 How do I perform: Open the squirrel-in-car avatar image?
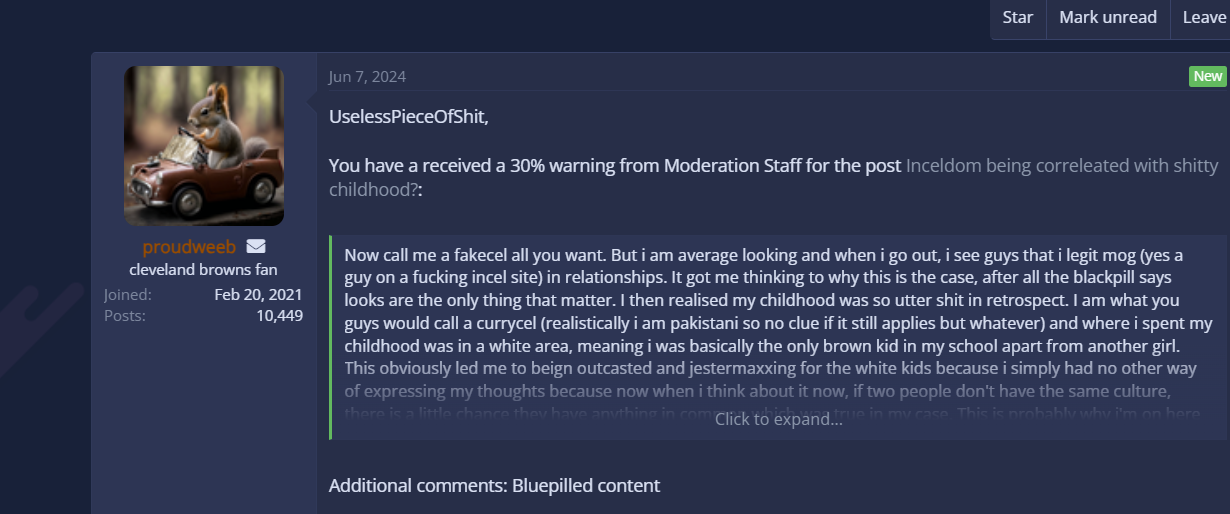coord(204,146)
